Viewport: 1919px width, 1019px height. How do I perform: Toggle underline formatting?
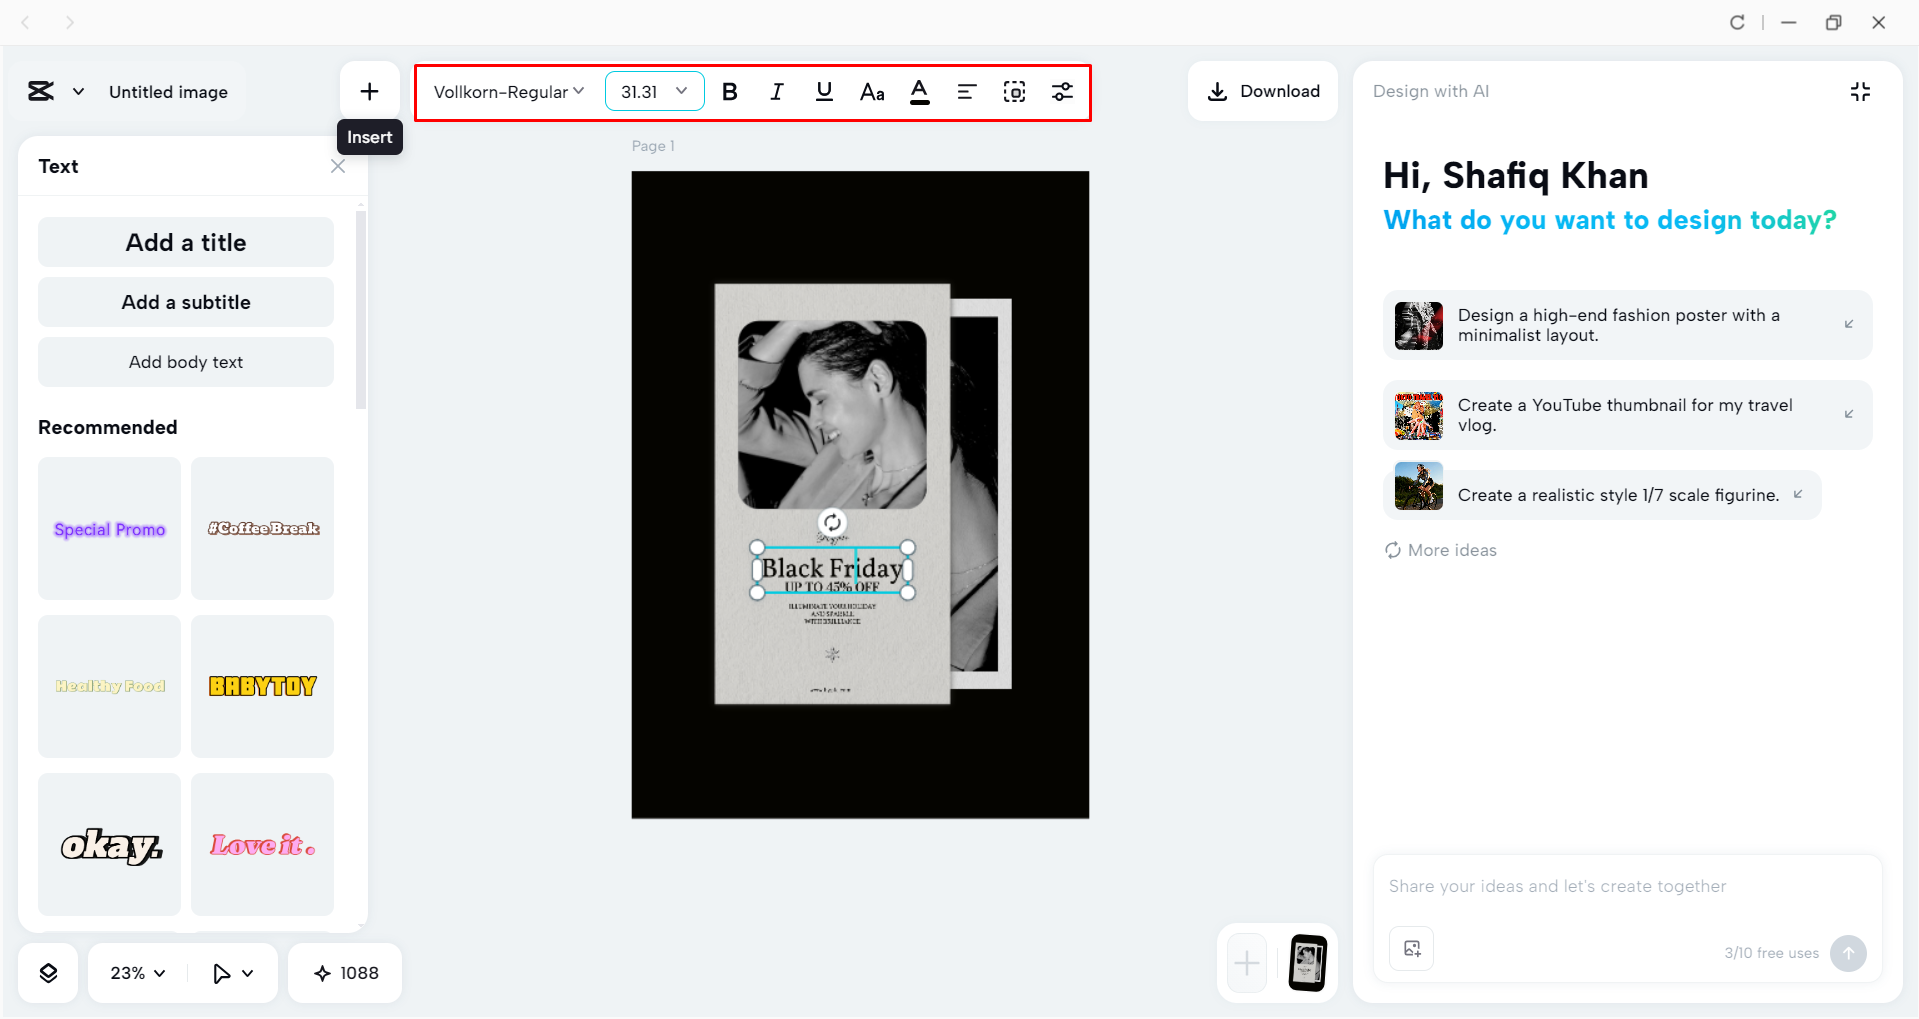[x=823, y=92]
